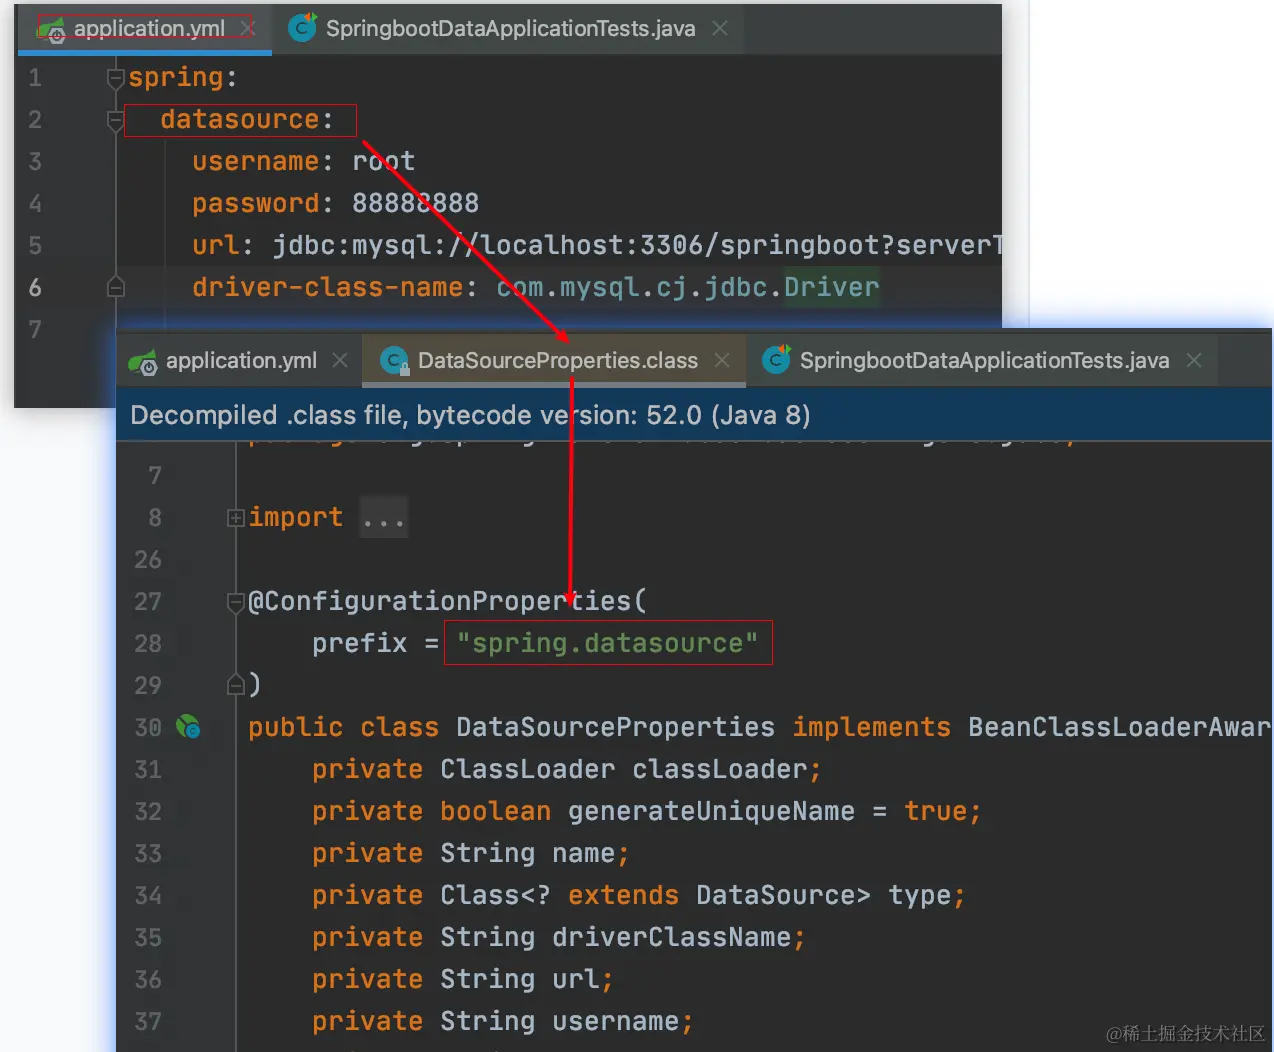Close application.yml tab in back window

click(248, 28)
